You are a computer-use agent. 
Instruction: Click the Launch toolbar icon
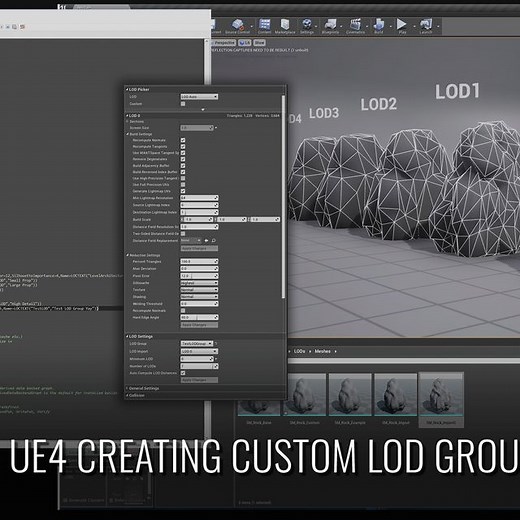(x=426, y=26)
